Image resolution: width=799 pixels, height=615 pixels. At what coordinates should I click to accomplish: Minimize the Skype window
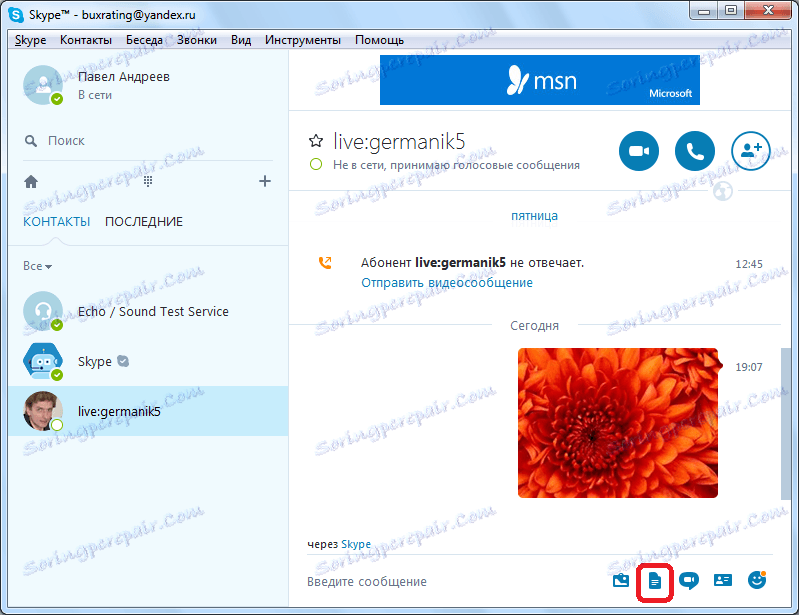click(x=704, y=11)
